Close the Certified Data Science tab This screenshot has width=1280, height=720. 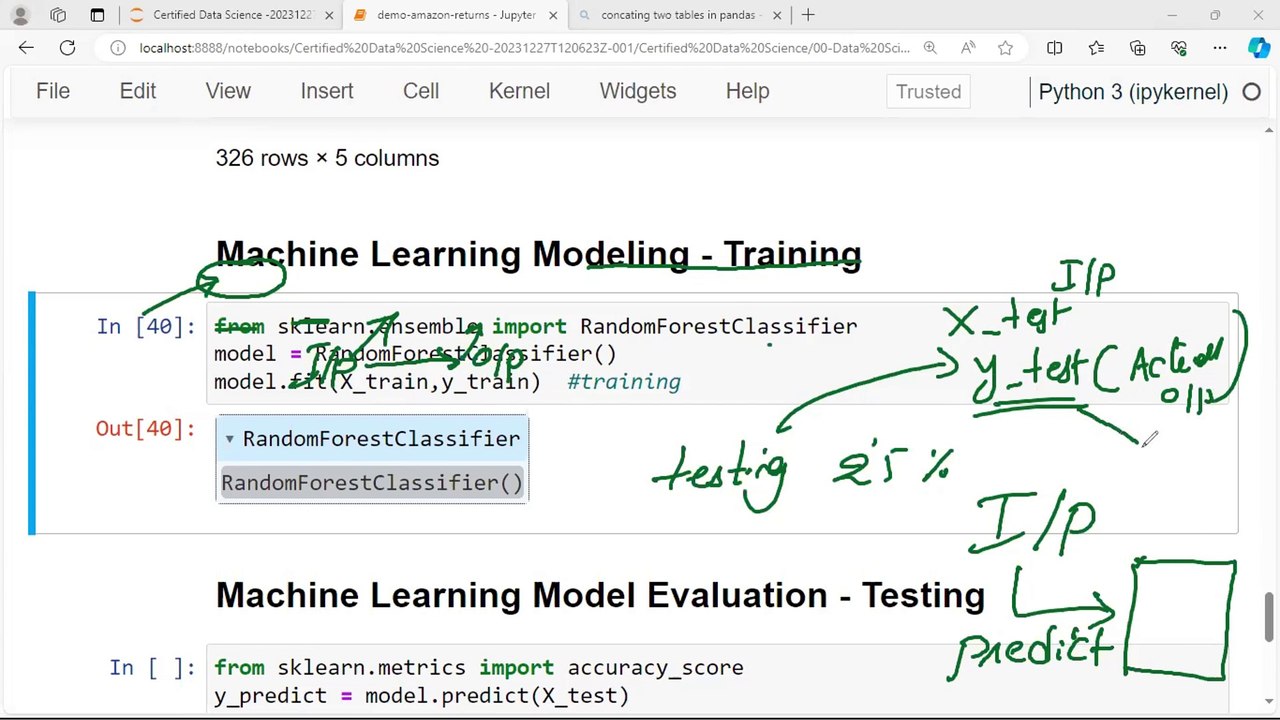pyautogui.click(x=329, y=15)
